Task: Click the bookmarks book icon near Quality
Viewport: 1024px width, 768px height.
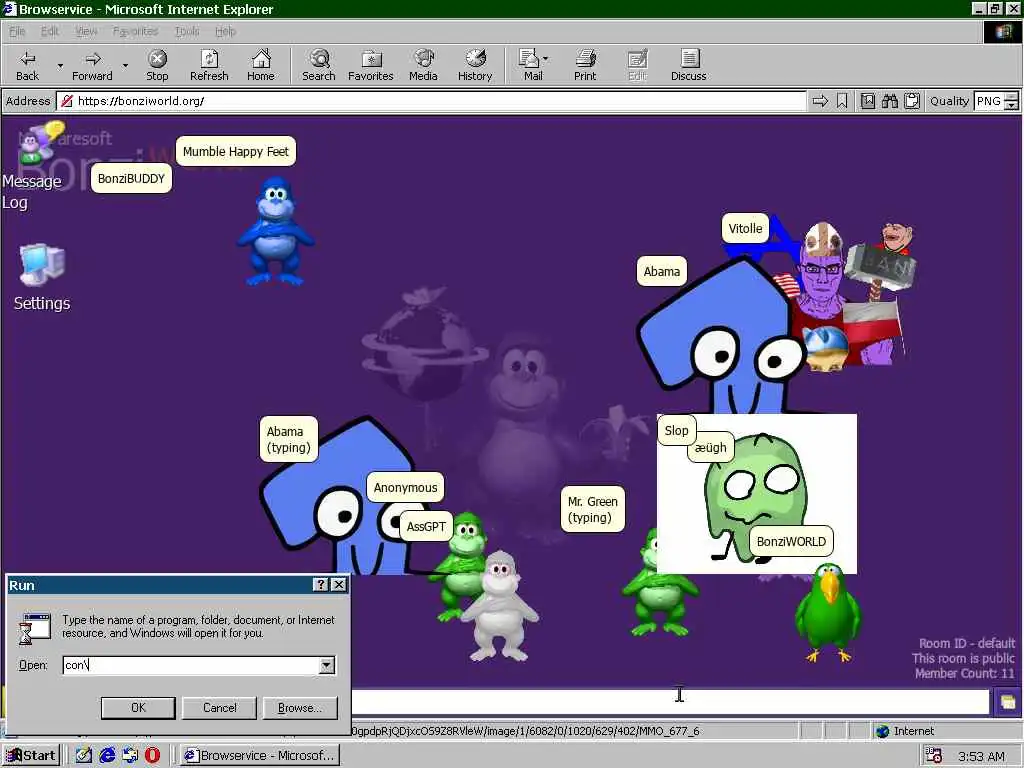Action: pos(868,101)
